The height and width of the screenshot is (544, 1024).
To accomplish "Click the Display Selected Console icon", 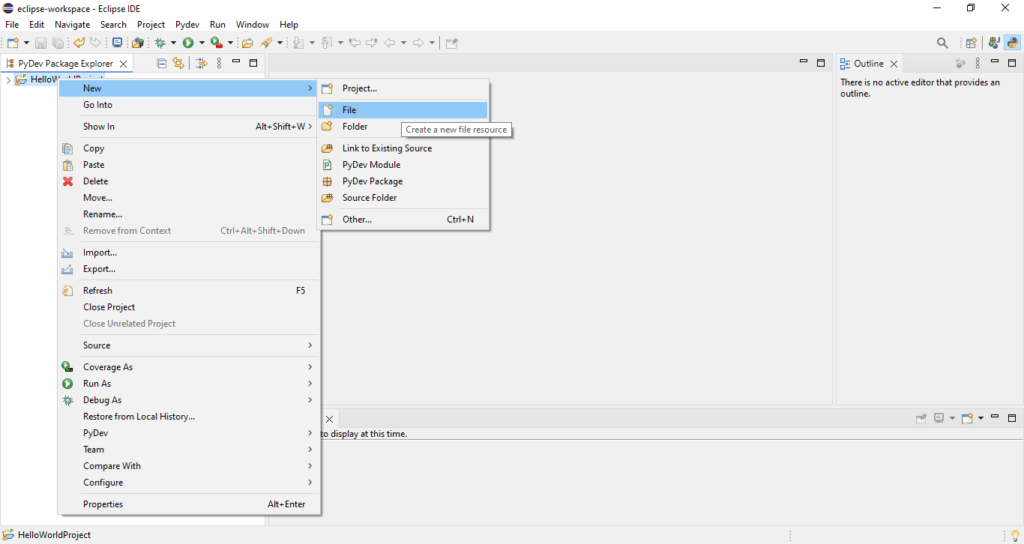I will pos(939,418).
